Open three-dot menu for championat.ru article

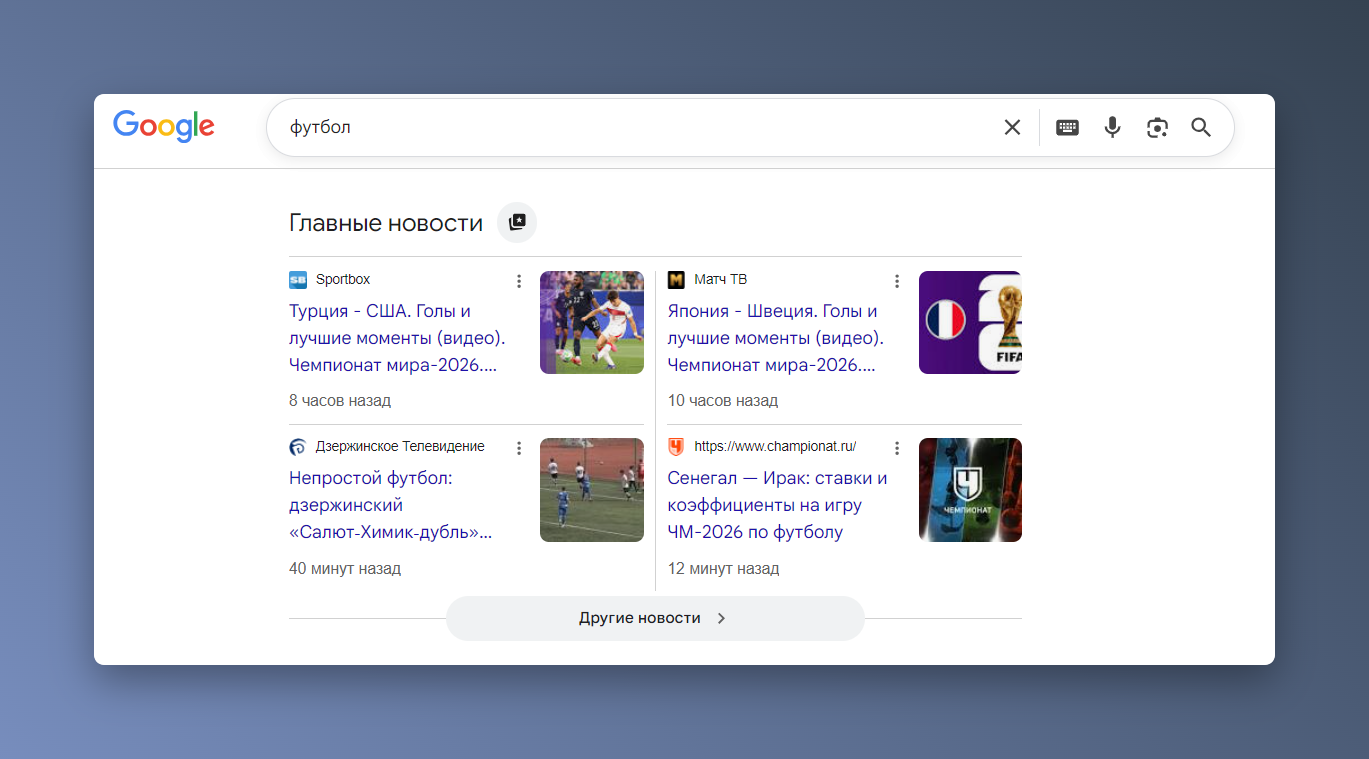pos(897,448)
